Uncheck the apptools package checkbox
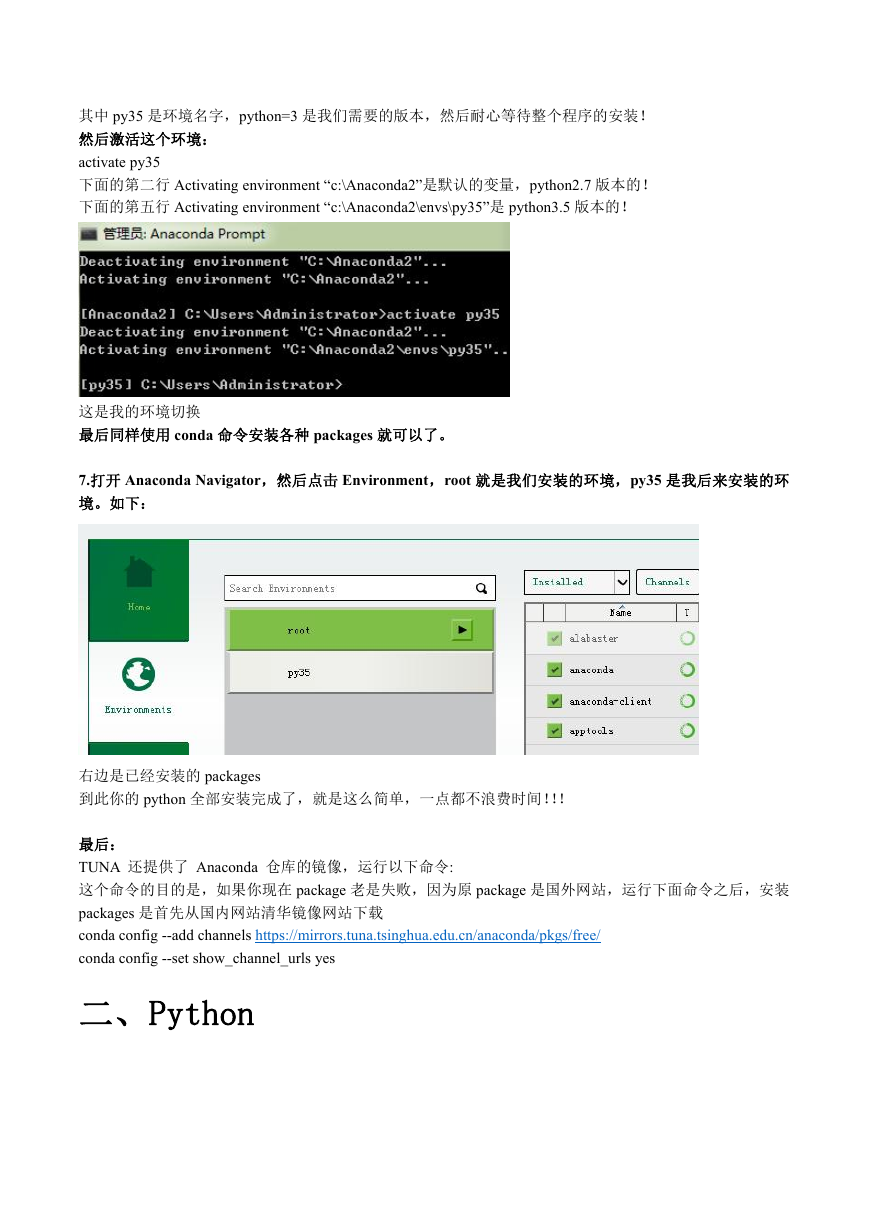869x1228 pixels. (x=554, y=731)
